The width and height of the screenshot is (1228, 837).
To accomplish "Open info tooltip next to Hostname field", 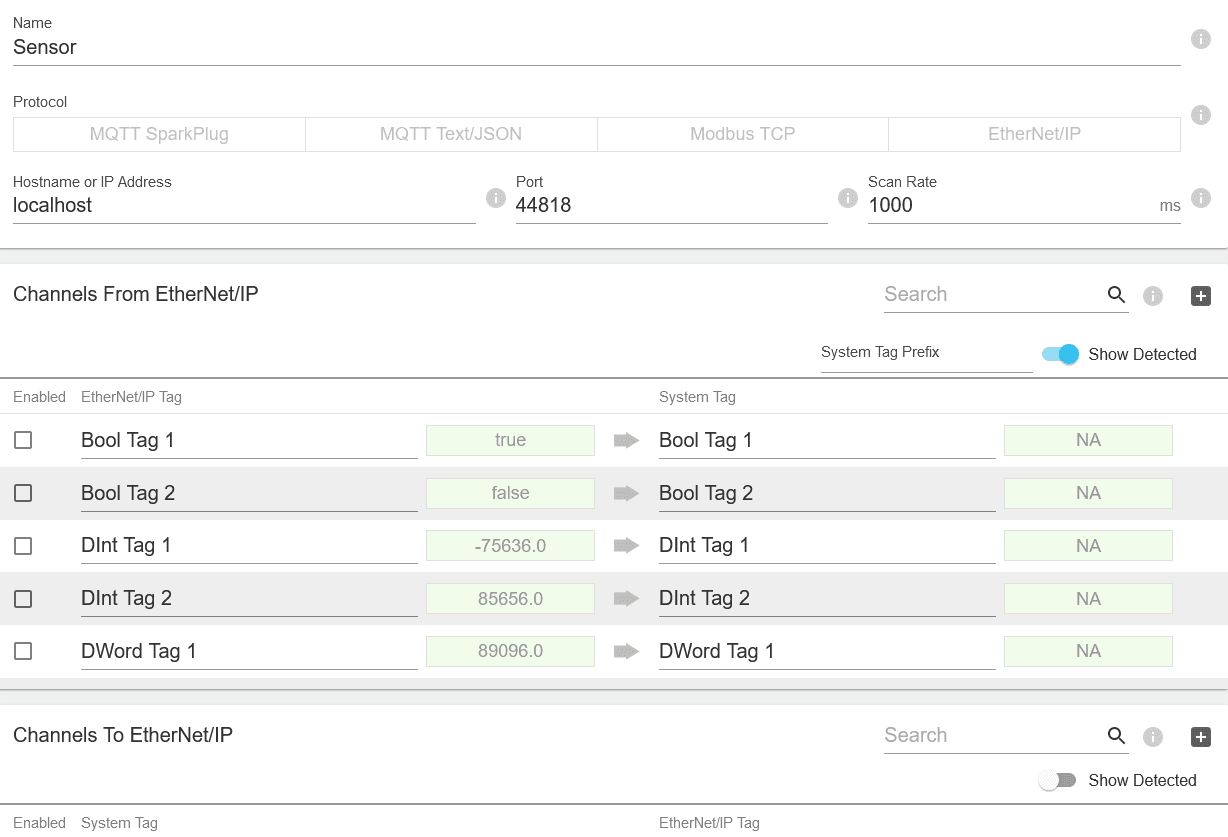I will [495, 198].
